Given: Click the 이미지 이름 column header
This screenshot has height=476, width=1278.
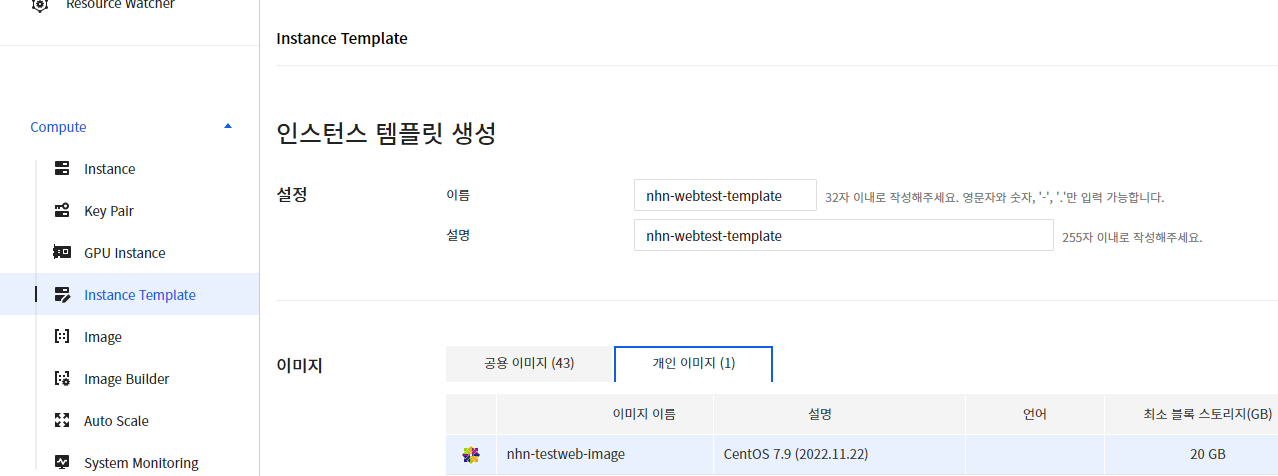Looking at the screenshot, I should point(605,414).
